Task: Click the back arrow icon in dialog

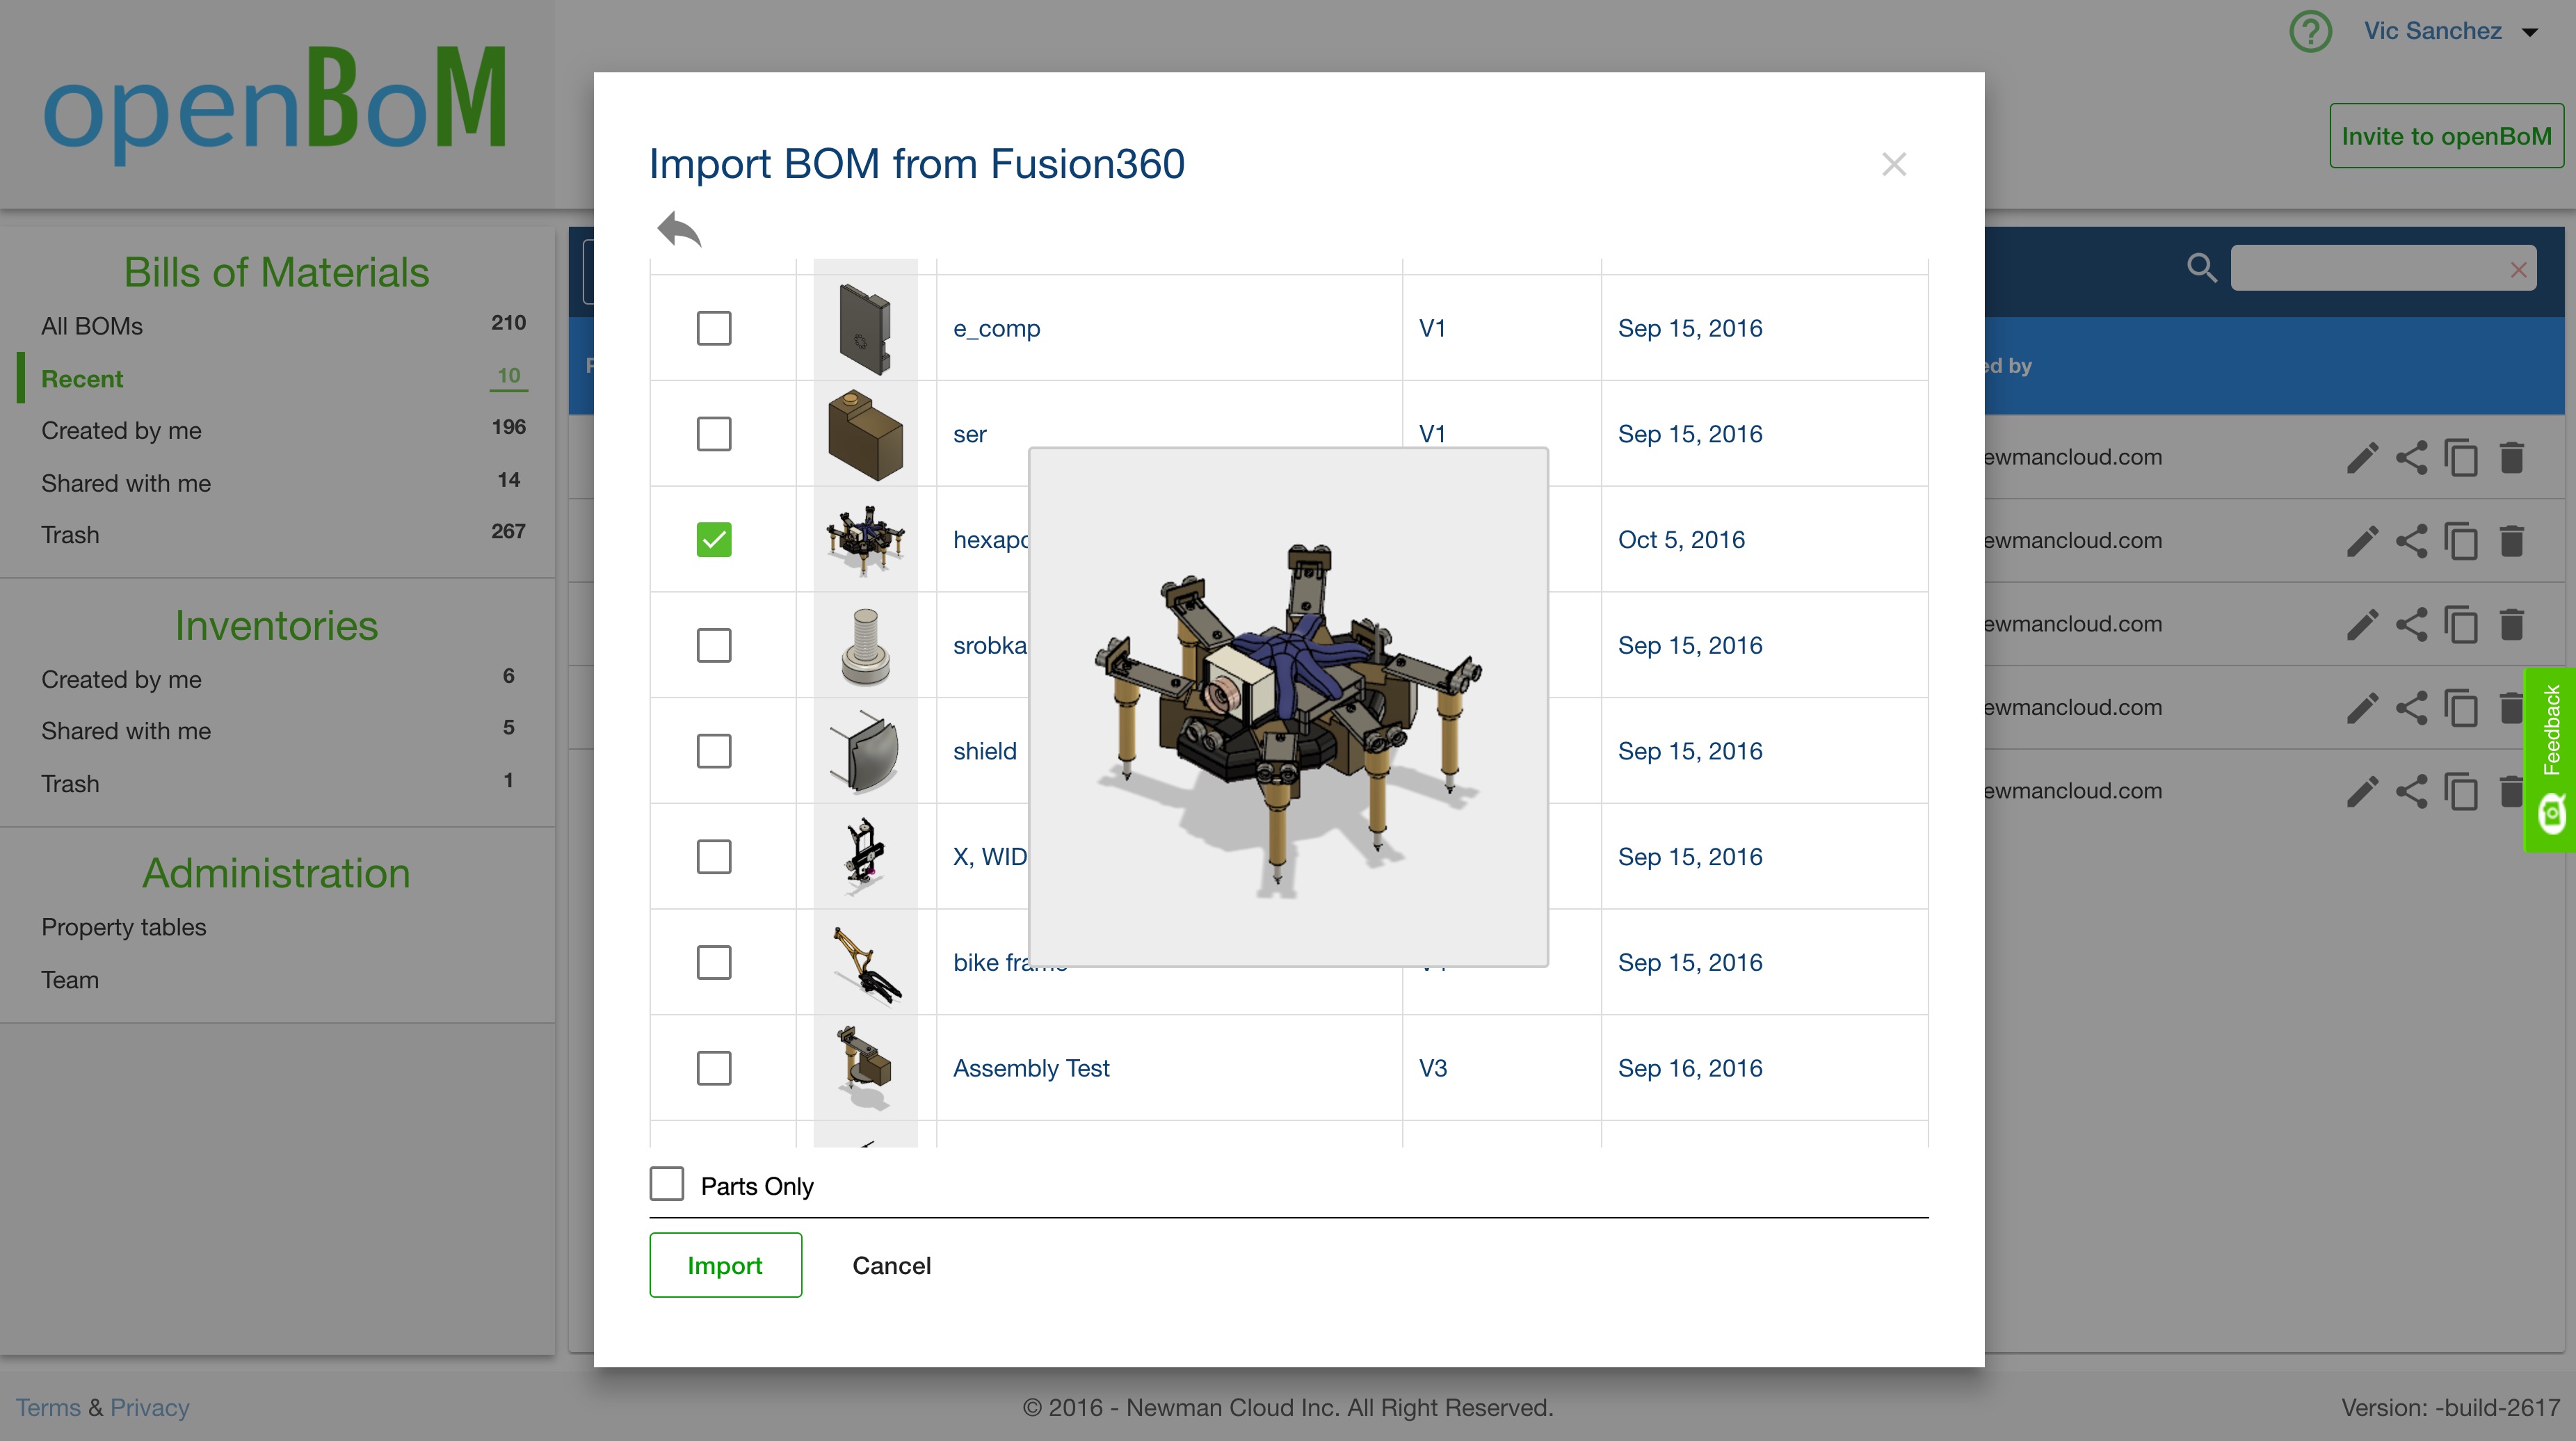Action: click(x=679, y=230)
